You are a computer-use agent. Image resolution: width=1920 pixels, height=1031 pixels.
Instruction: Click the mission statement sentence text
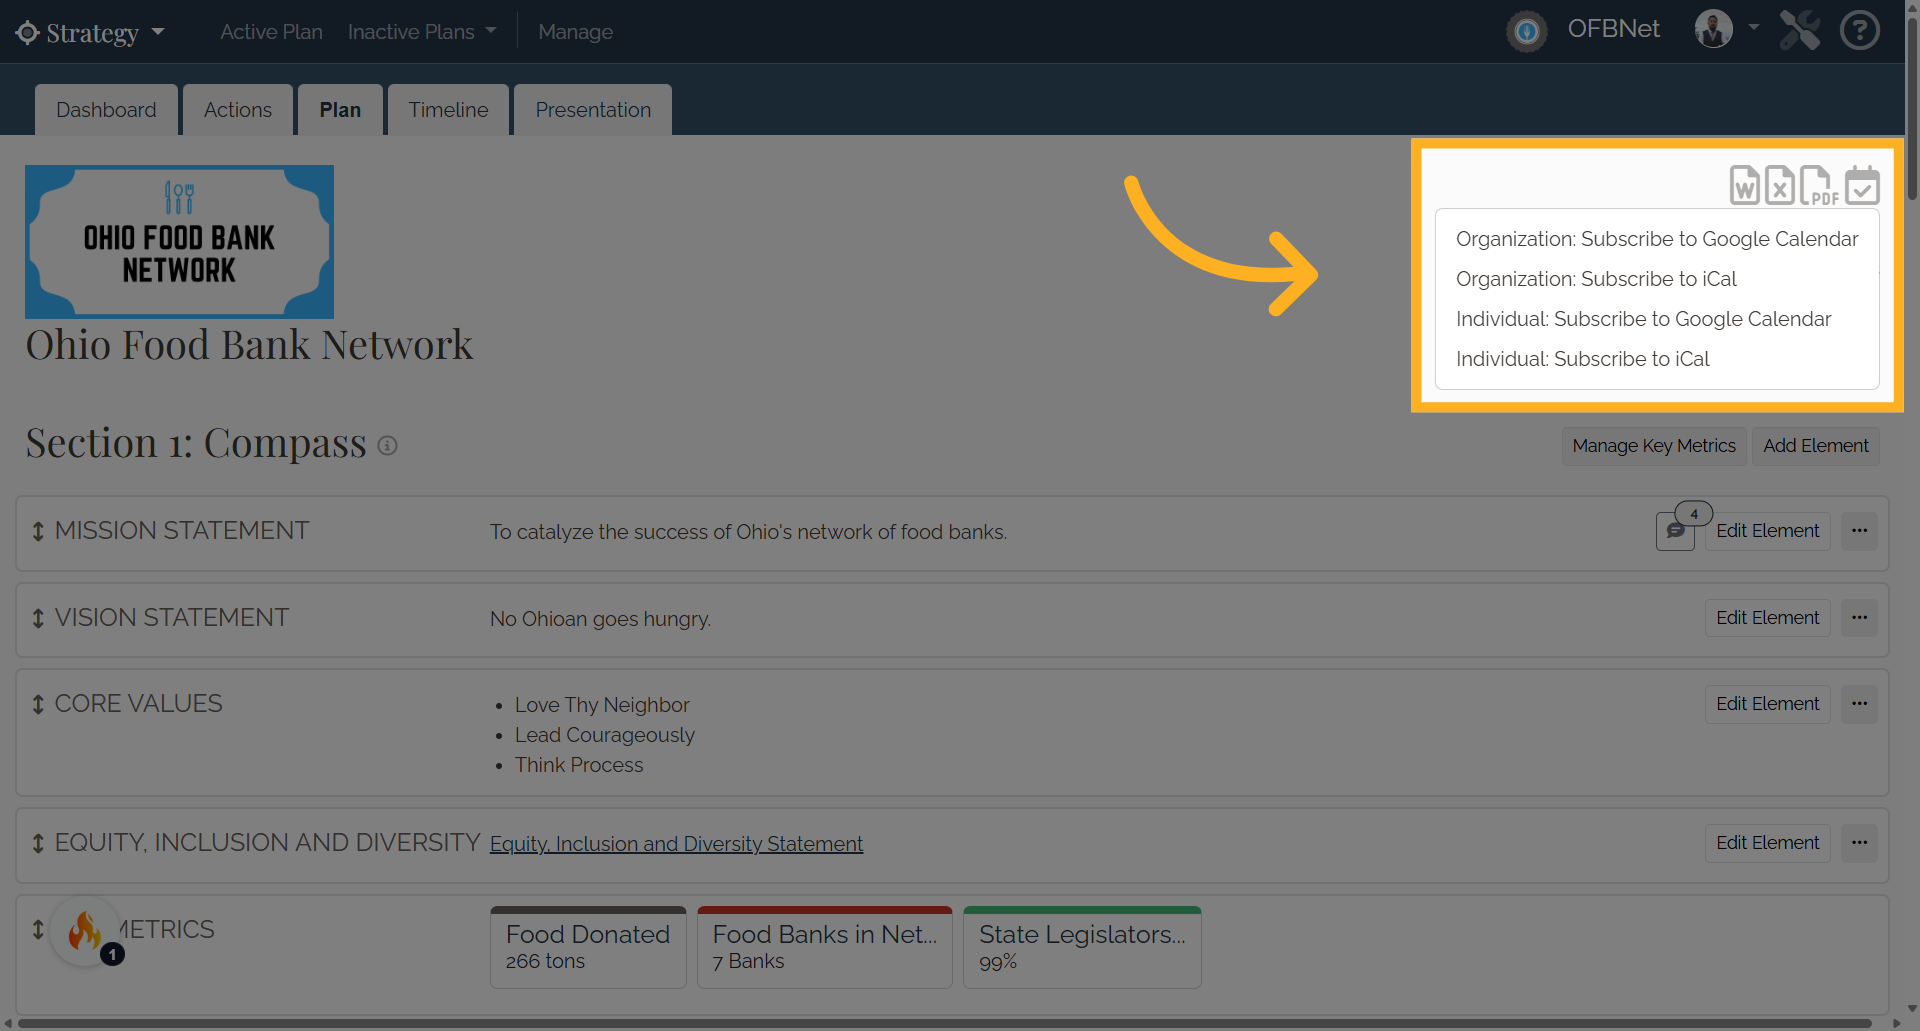748,532
